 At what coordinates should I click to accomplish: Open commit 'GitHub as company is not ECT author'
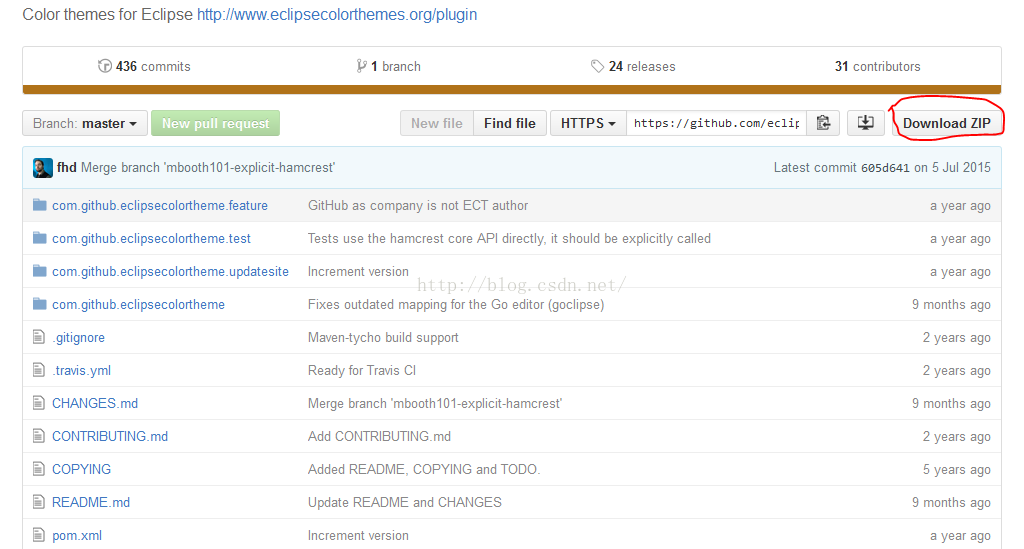tap(418, 206)
